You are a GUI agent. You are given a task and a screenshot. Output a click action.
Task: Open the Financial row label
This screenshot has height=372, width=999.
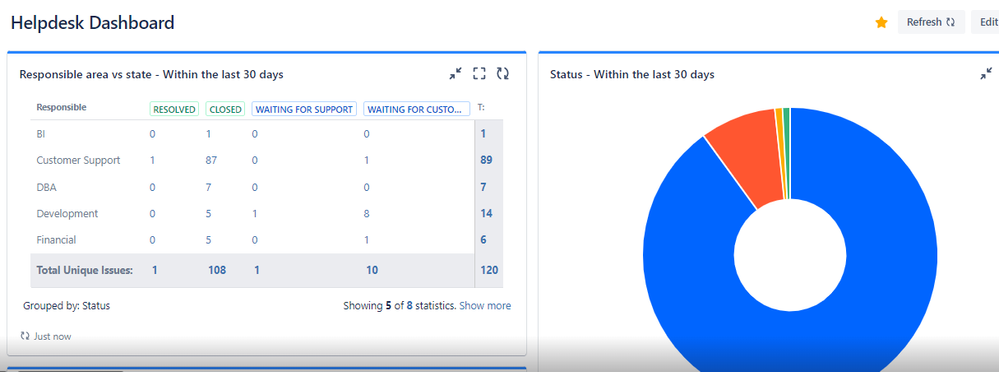pyautogui.click(x=56, y=240)
